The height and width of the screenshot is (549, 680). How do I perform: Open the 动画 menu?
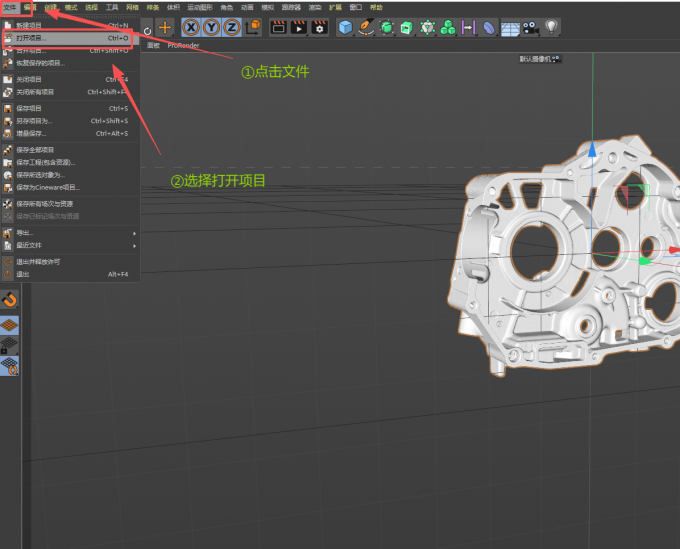pyautogui.click(x=247, y=7)
